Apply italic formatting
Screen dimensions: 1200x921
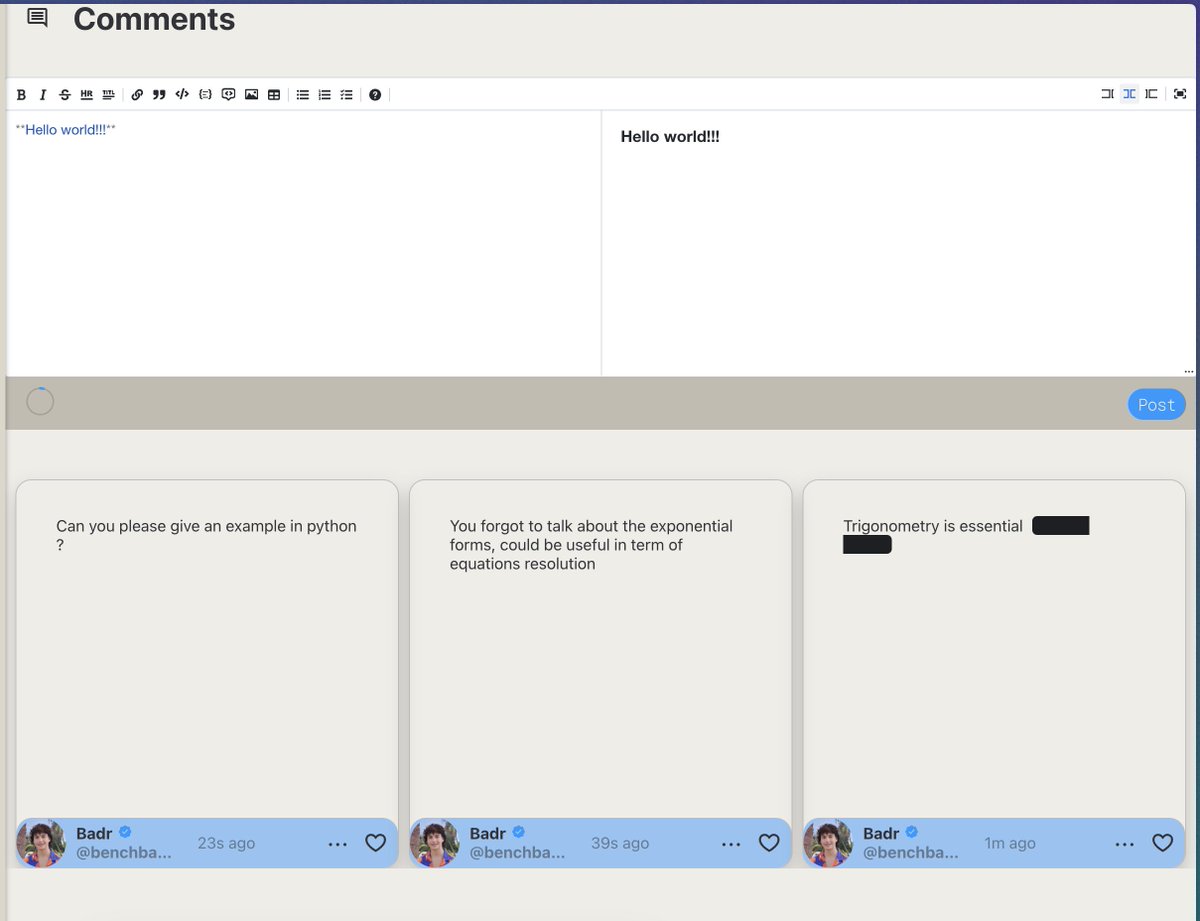pos(43,94)
